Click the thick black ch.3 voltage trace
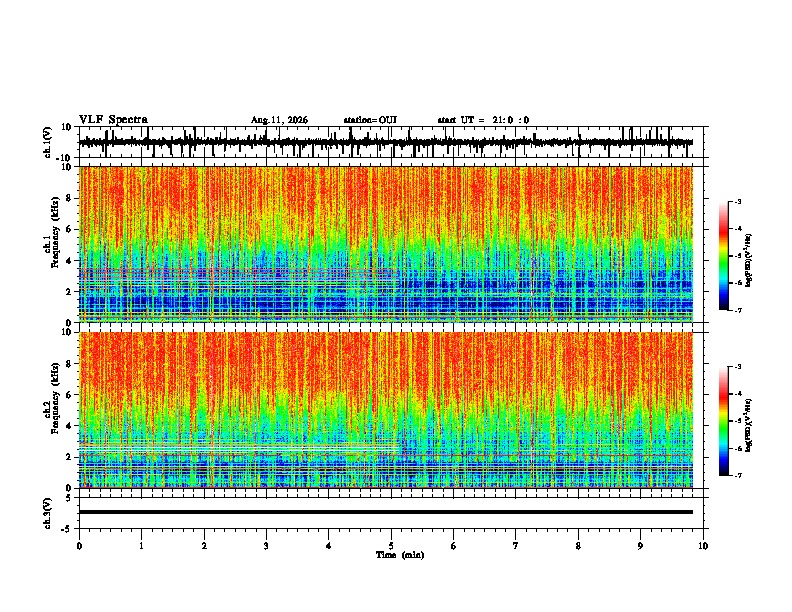Viewport: 792px width, 612px height. (385, 512)
